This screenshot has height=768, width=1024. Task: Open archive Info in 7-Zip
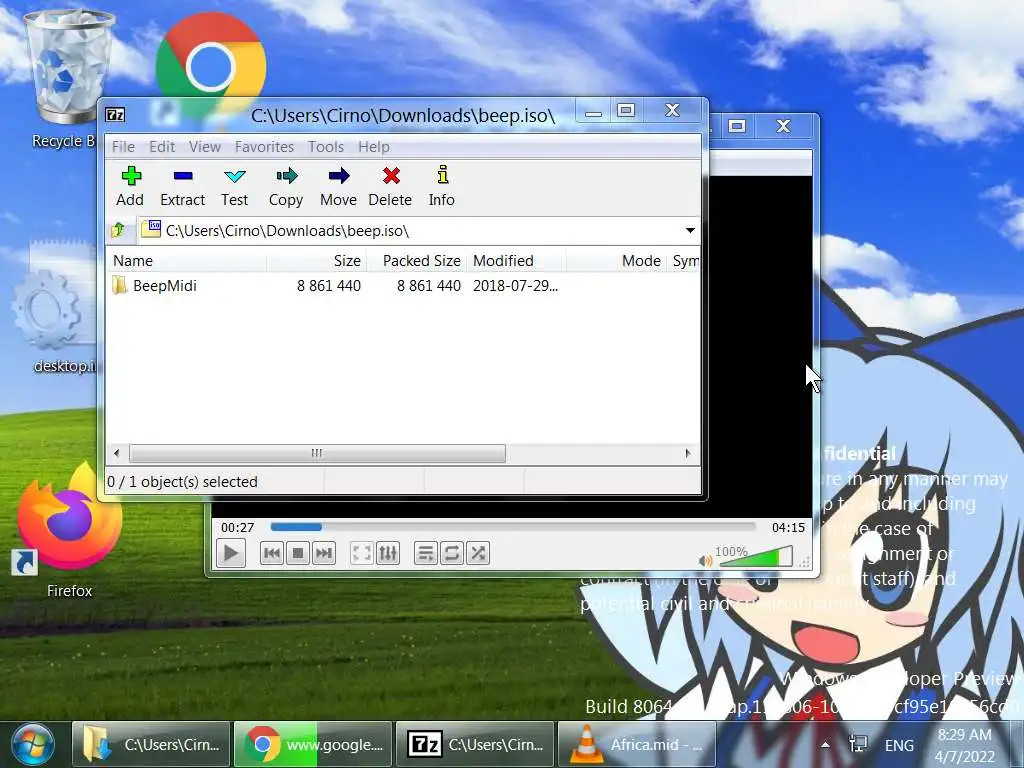point(442,186)
